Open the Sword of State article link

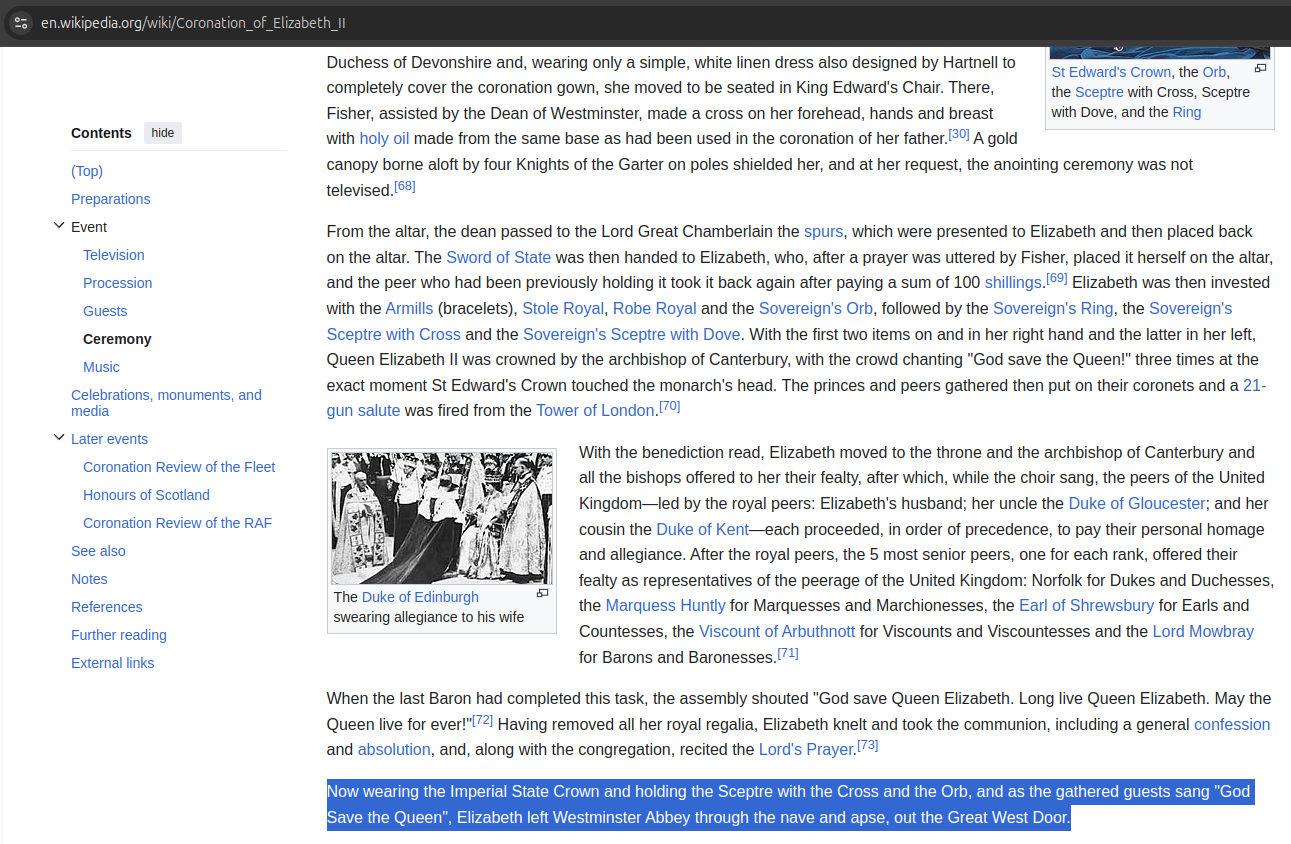tap(498, 257)
